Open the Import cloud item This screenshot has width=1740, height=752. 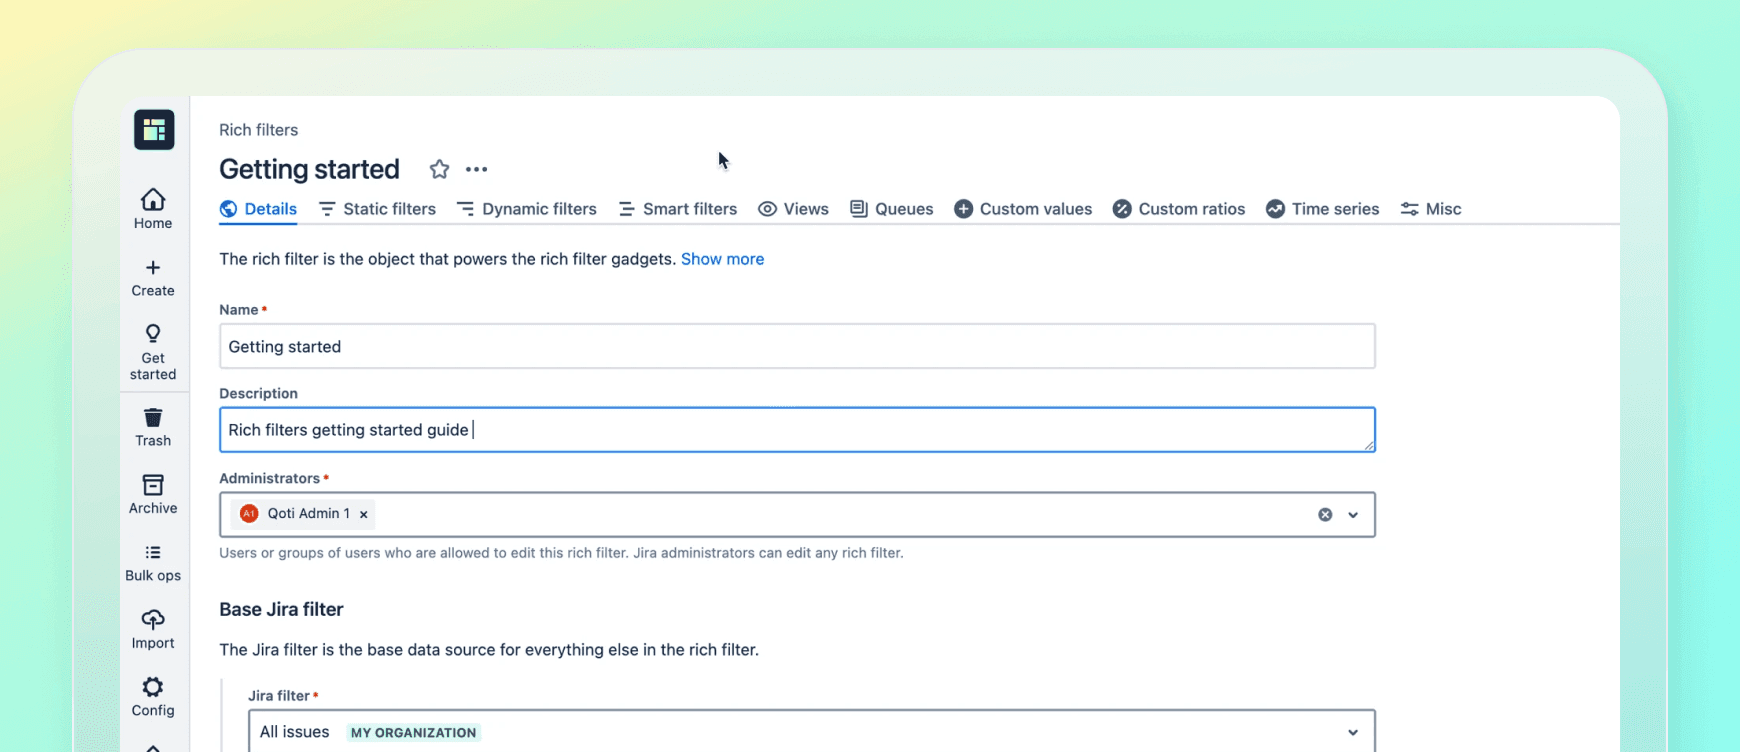pos(153,630)
